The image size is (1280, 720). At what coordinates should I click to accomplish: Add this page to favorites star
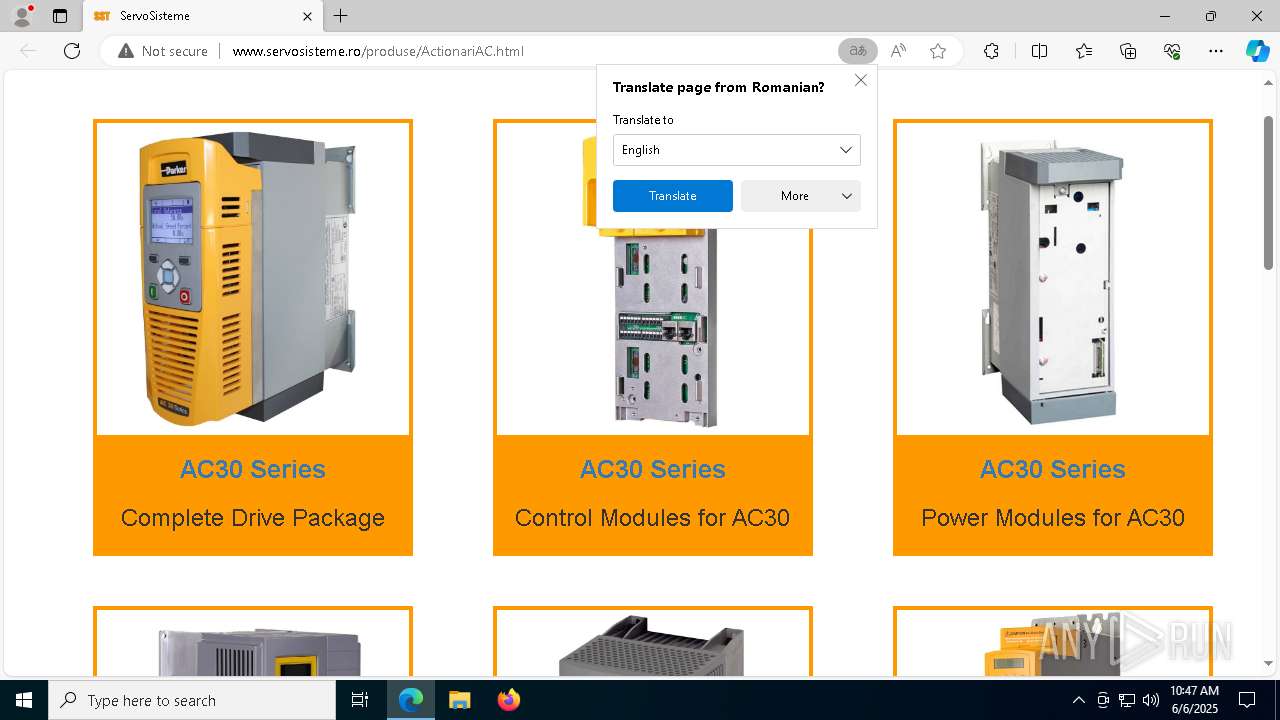[x=938, y=51]
